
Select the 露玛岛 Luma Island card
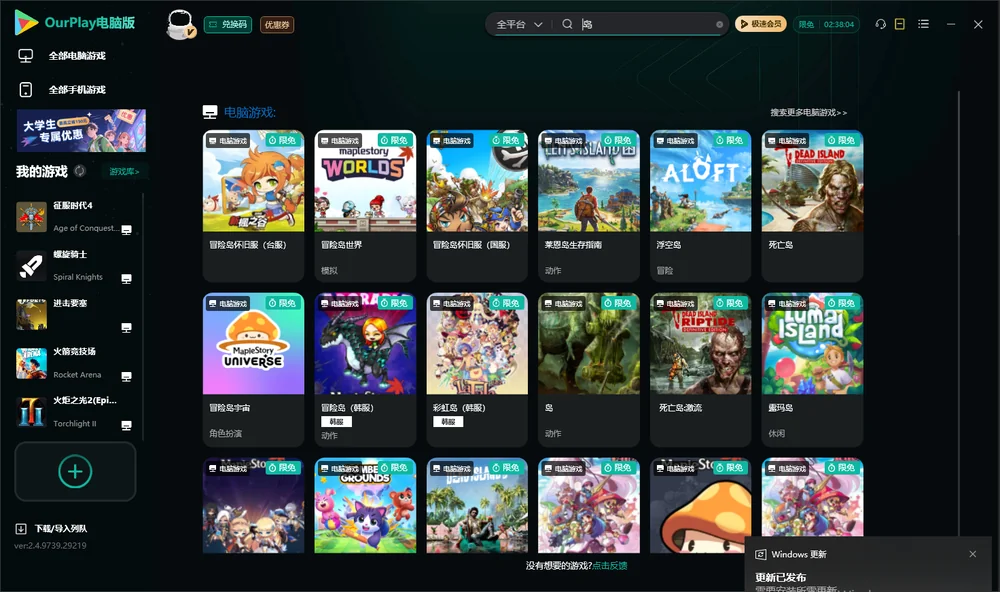812,369
